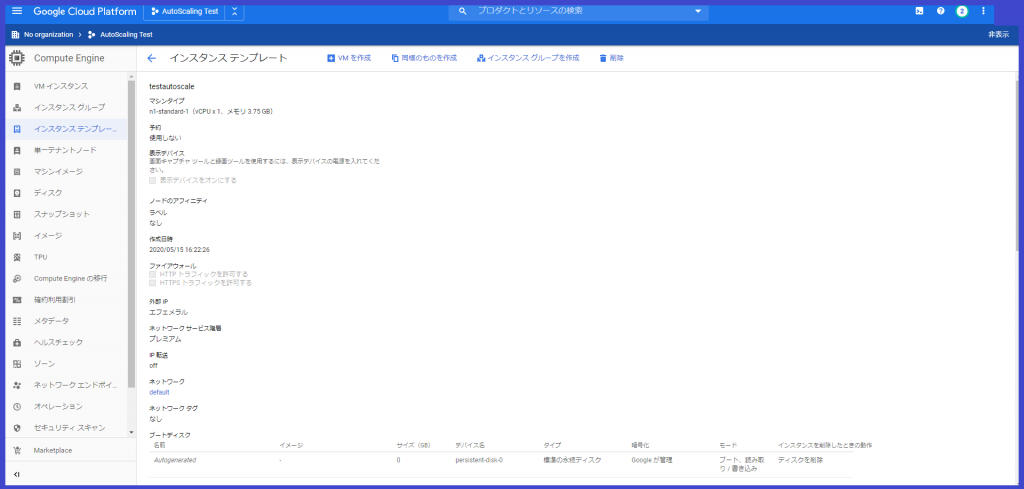Activate Cloud Shell icon

click(x=919, y=11)
